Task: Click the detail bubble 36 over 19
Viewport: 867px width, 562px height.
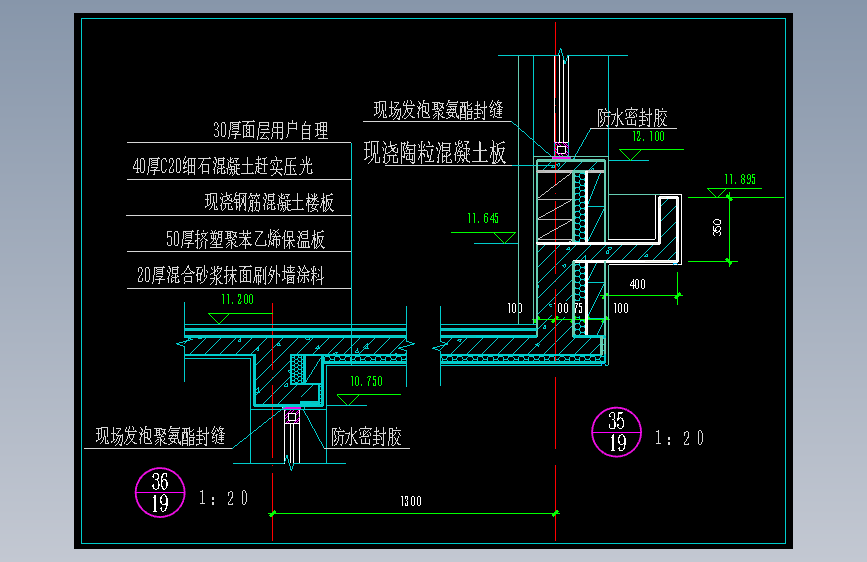Action: click(160, 492)
